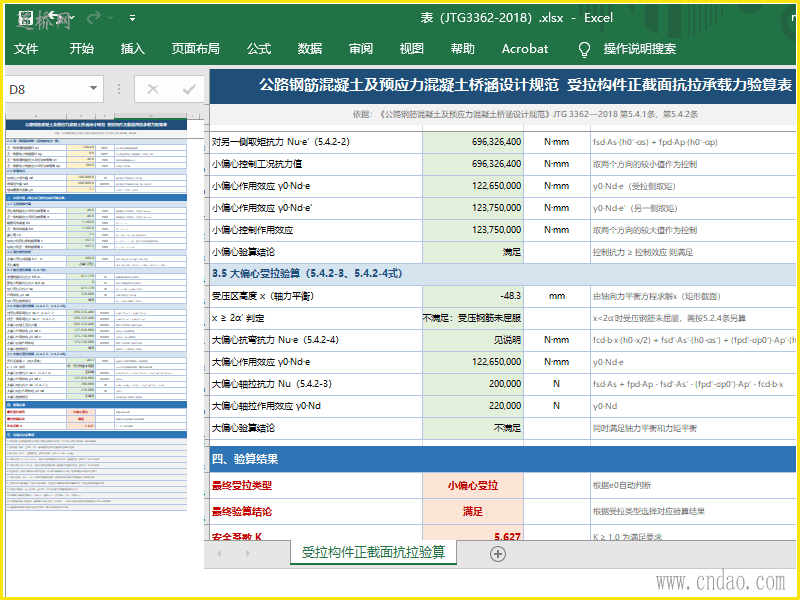This screenshot has width=800, height=600.
Task: Click the formula bar resize dots handle
Action: (119, 89)
